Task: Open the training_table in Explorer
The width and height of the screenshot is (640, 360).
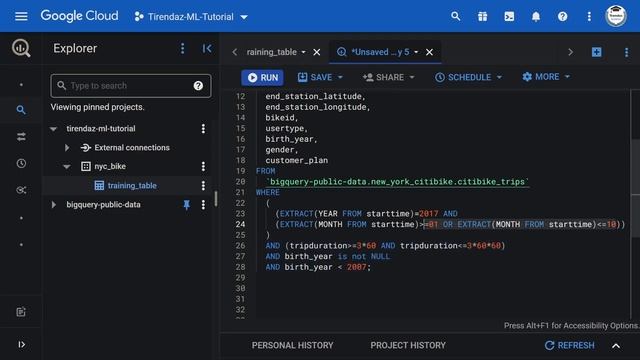Action: pyautogui.click(x=132, y=186)
